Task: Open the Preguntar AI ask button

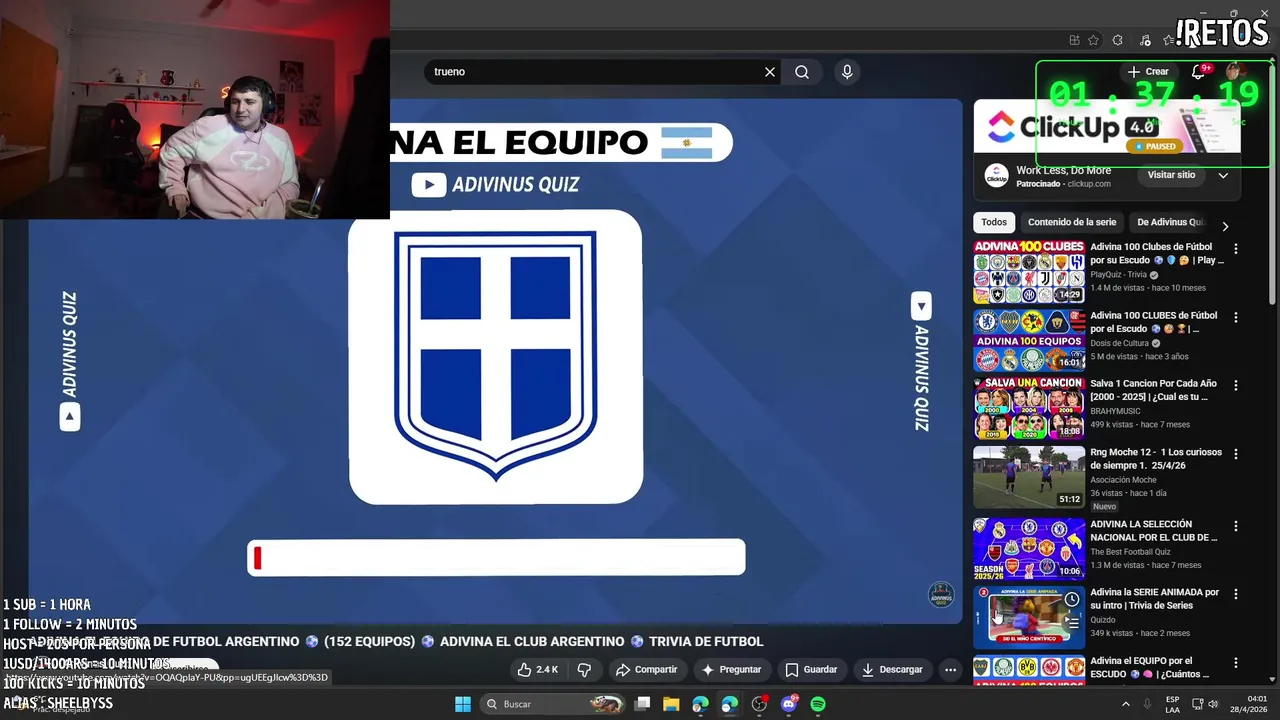Action: pos(732,670)
